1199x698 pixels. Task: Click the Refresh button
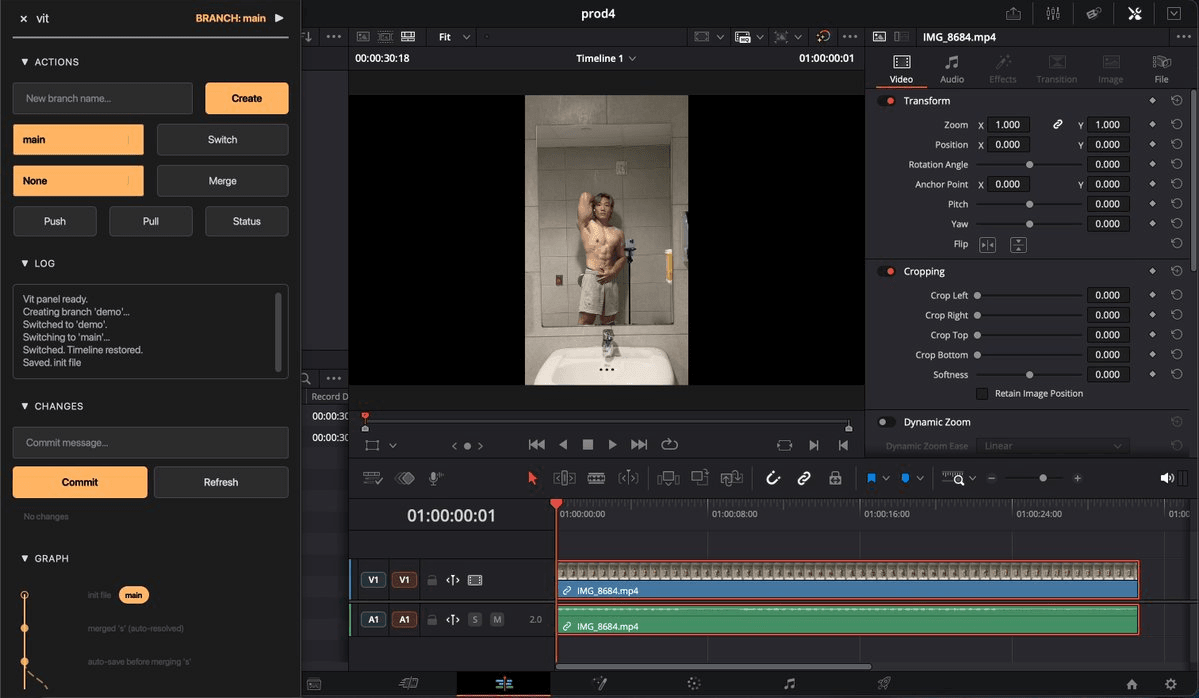(x=221, y=482)
